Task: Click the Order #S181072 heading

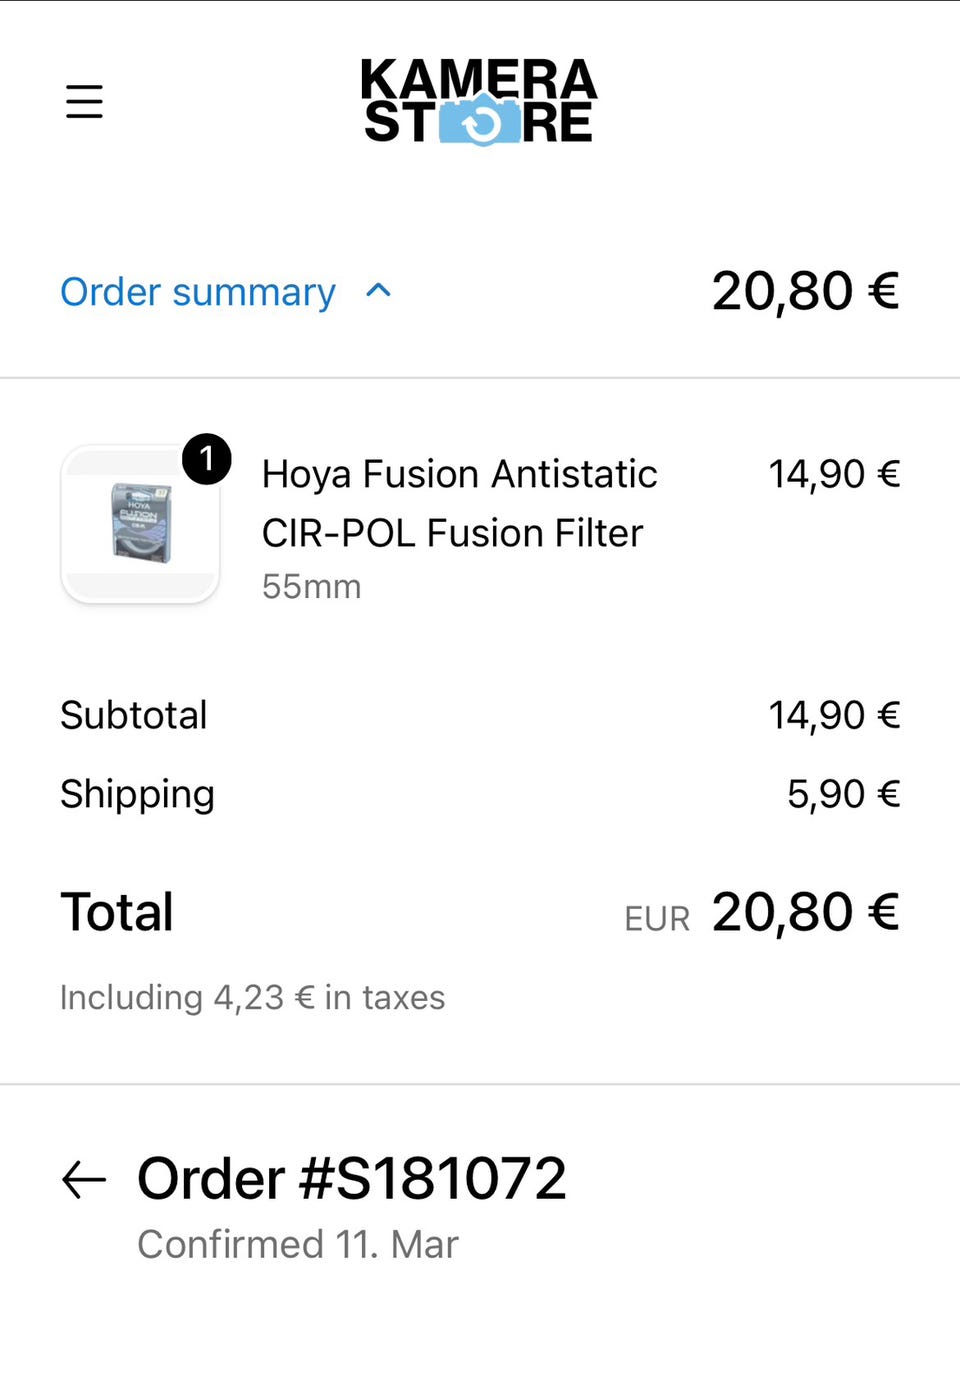Action: (351, 1179)
